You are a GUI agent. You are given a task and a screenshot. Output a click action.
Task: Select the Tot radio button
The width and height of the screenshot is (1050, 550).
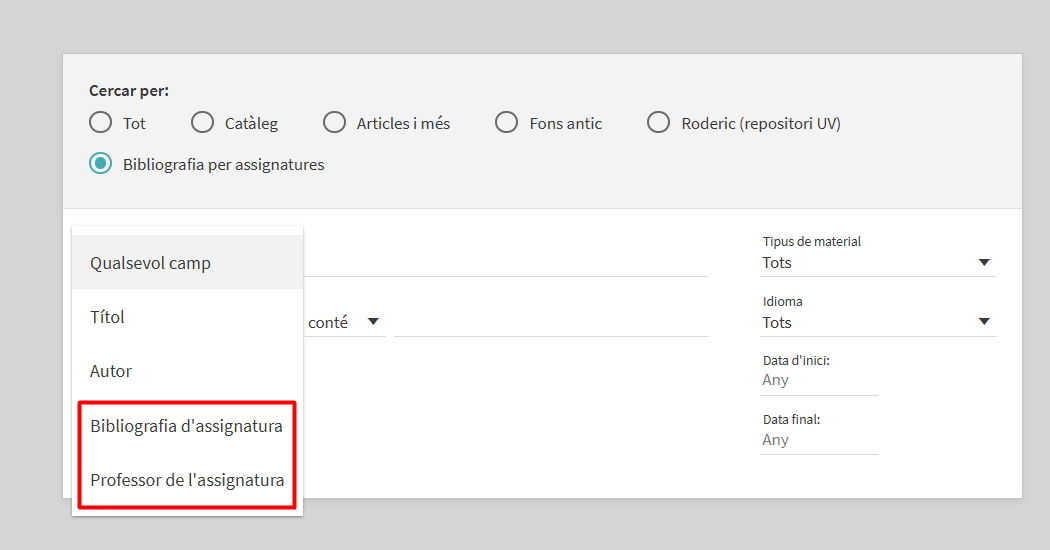(x=100, y=123)
